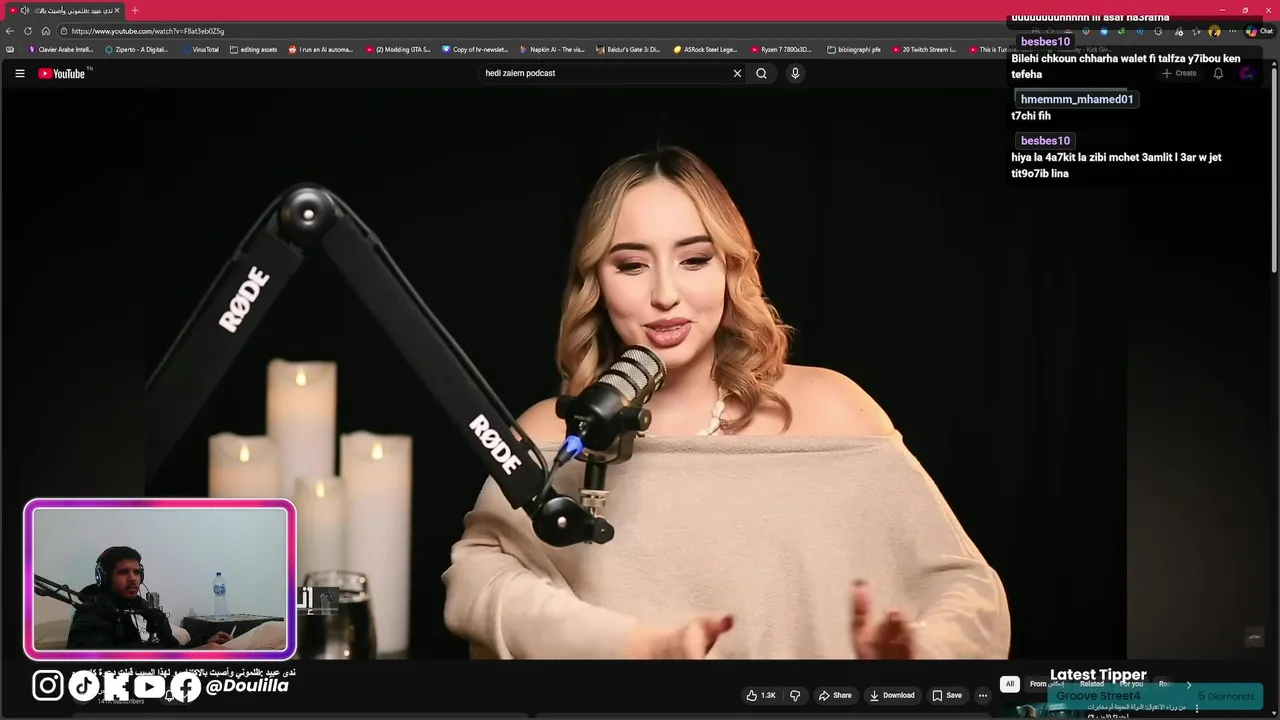Click the 'Groove Street4' tipper name
Viewport: 1280px width, 720px height.
click(x=1098, y=696)
